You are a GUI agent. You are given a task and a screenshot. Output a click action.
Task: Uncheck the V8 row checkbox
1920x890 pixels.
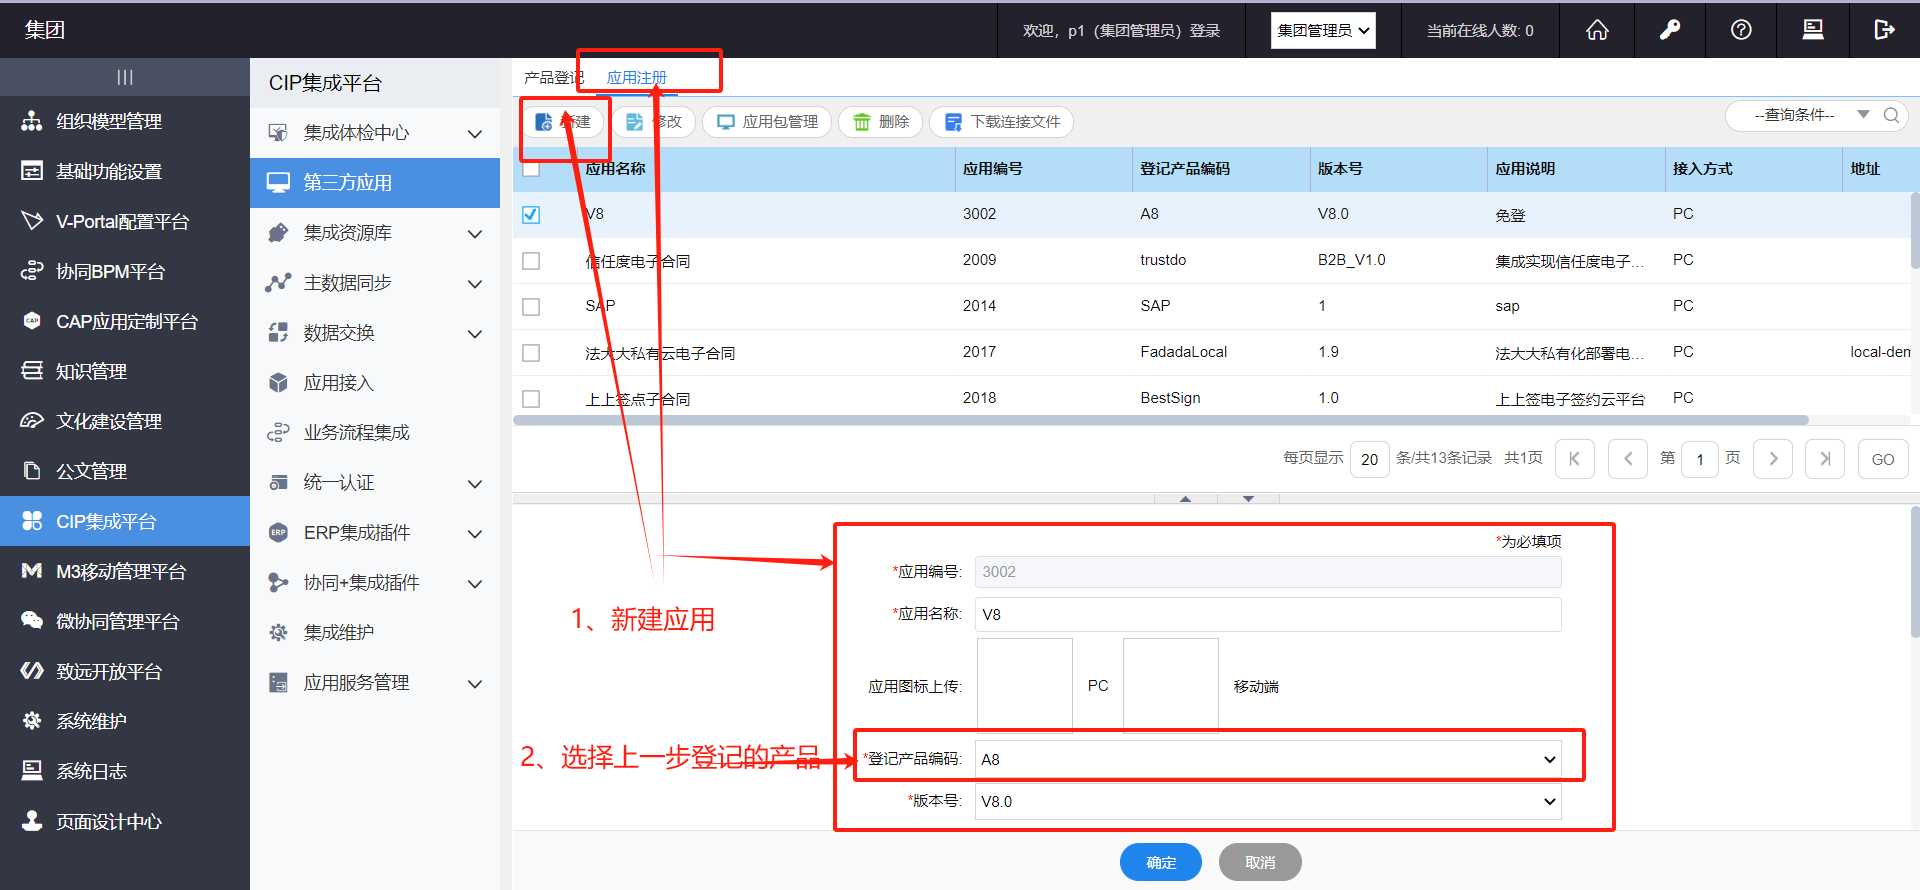pos(531,215)
